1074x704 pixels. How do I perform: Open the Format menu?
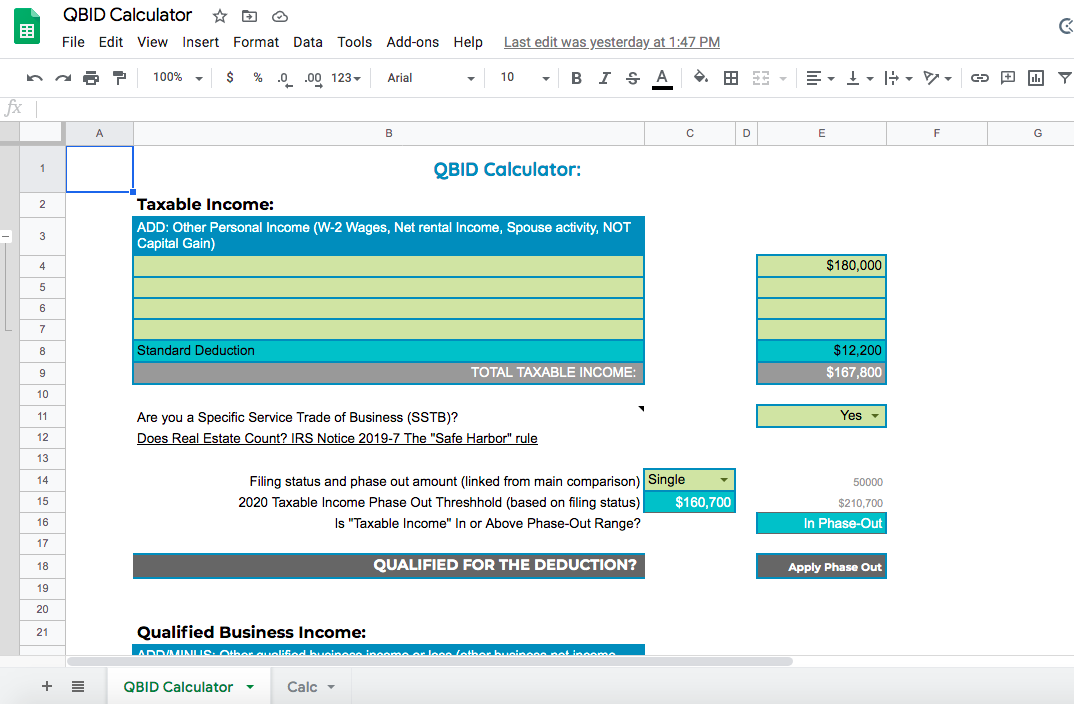tap(256, 42)
